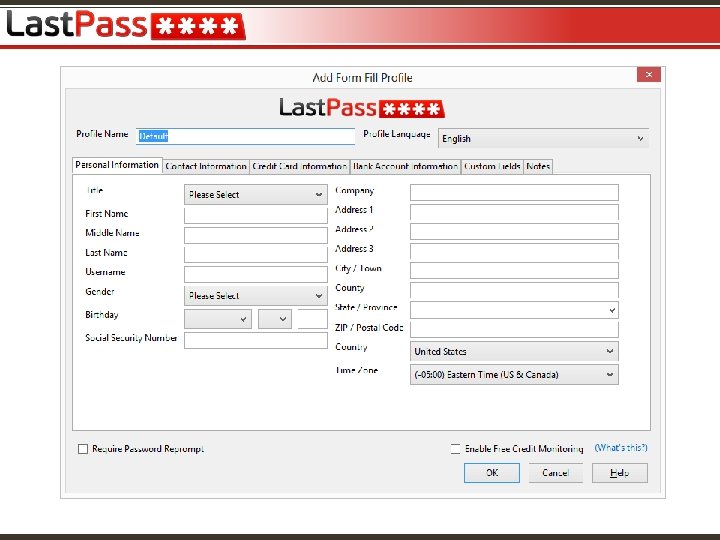The image size is (720, 540).
Task: Open the Gender Please Select dropdown
Action: tap(255, 296)
